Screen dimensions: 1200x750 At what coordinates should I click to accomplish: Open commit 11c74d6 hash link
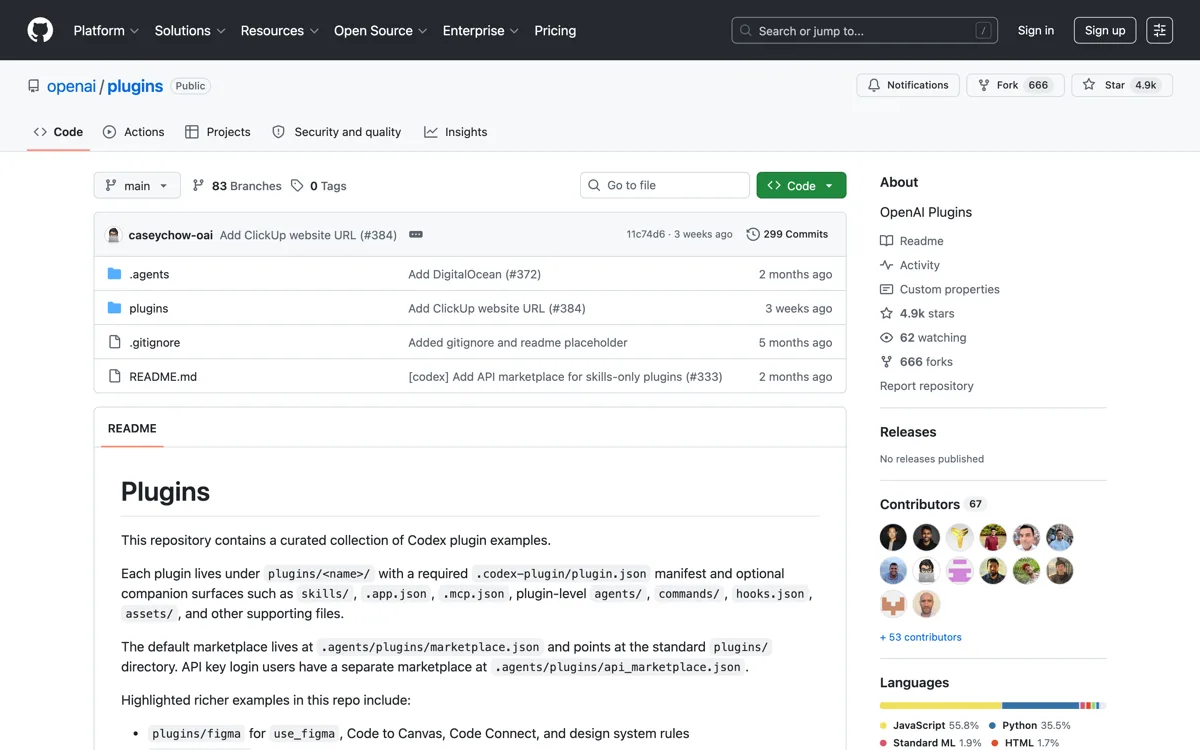(x=646, y=234)
